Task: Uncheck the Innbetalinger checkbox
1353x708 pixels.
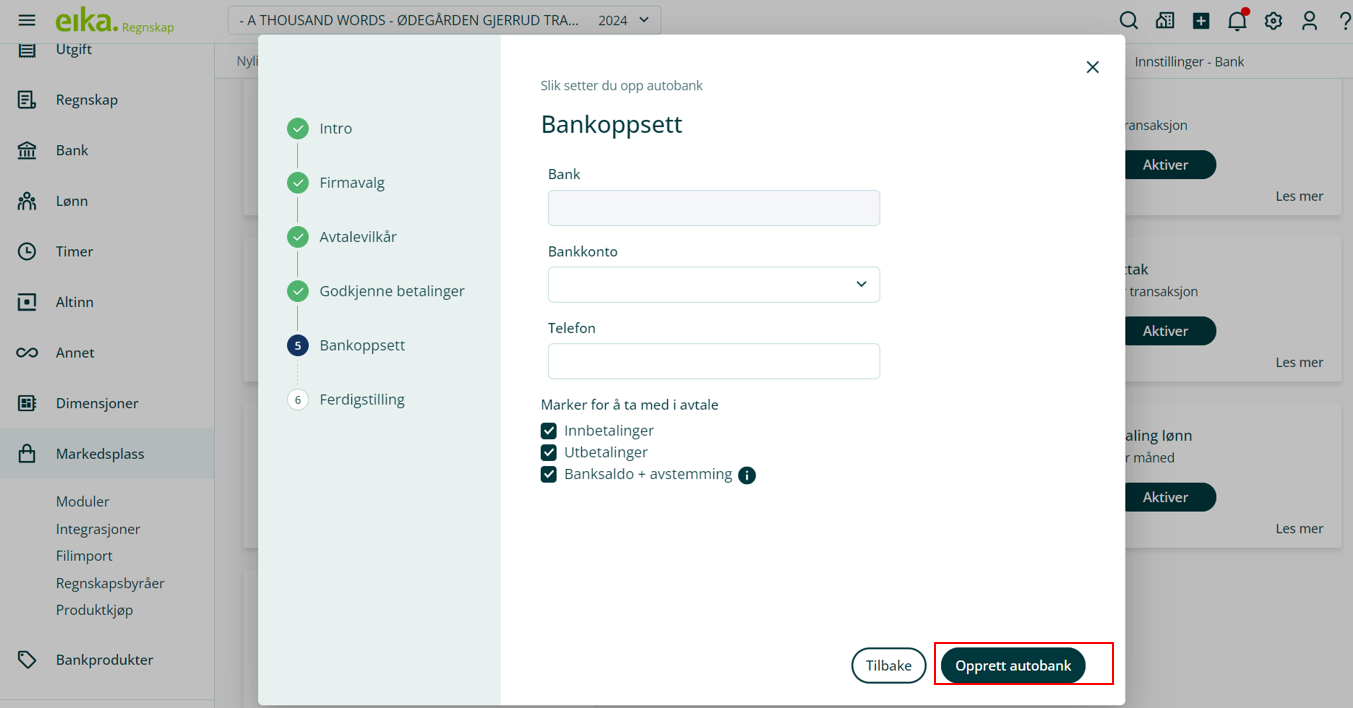Action: [x=549, y=431]
